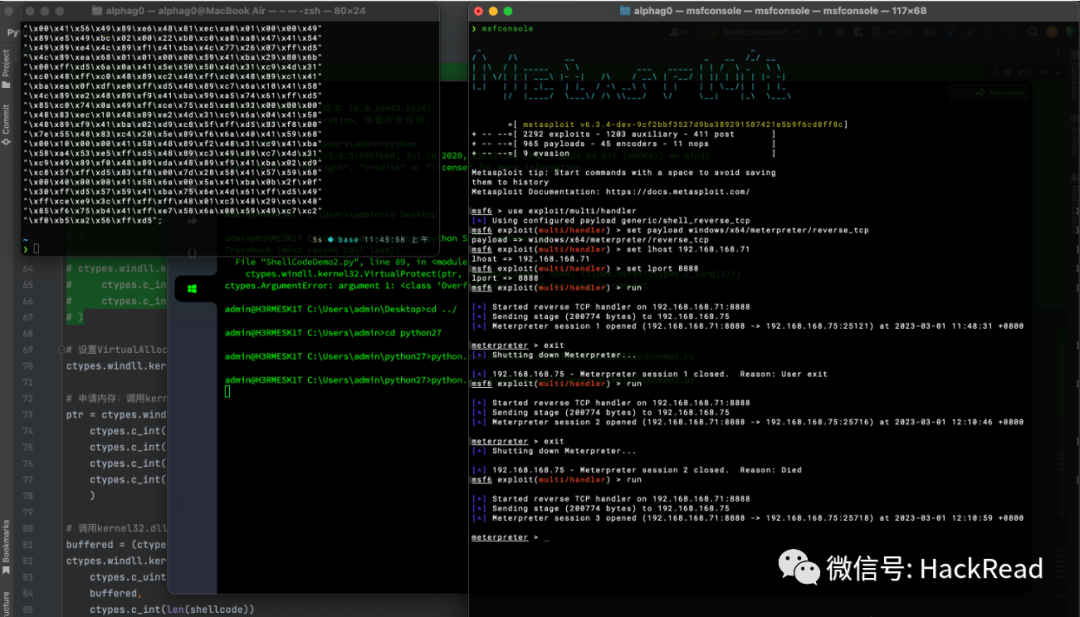Image resolution: width=1080 pixels, height=617 pixels.
Task: Click folder icon in msfconsole title bar
Action: point(625,11)
